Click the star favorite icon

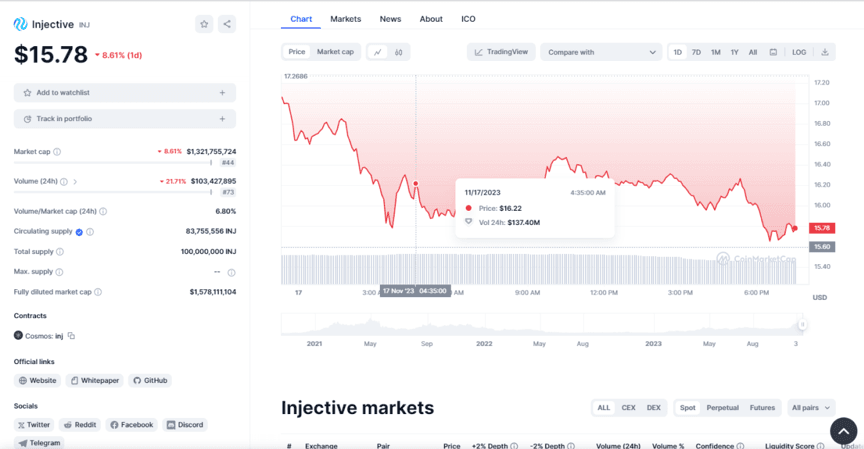coord(204,24)
